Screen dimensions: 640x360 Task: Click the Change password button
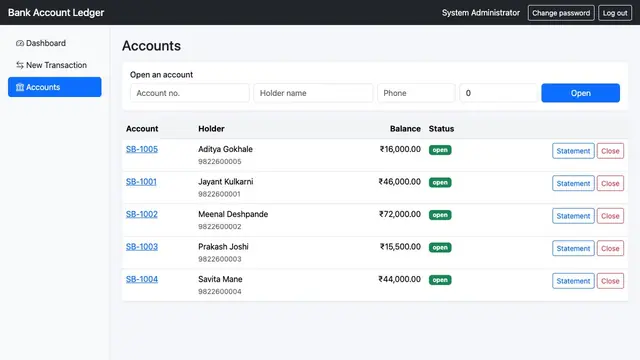point(561,13)
